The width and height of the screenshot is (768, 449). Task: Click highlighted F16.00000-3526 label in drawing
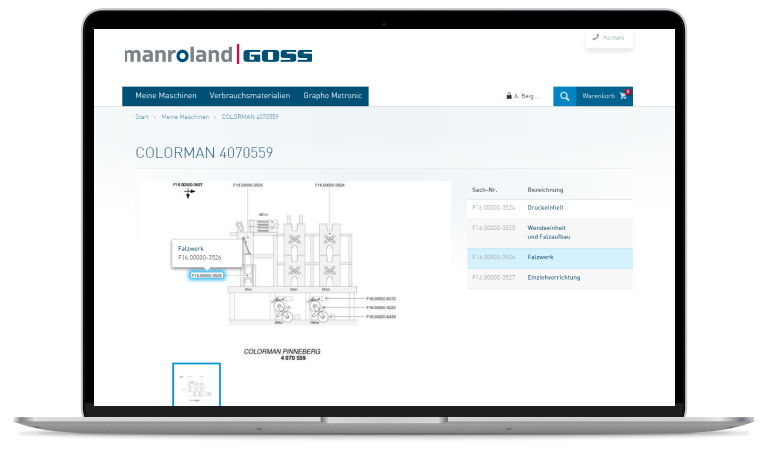click(207, 276)
